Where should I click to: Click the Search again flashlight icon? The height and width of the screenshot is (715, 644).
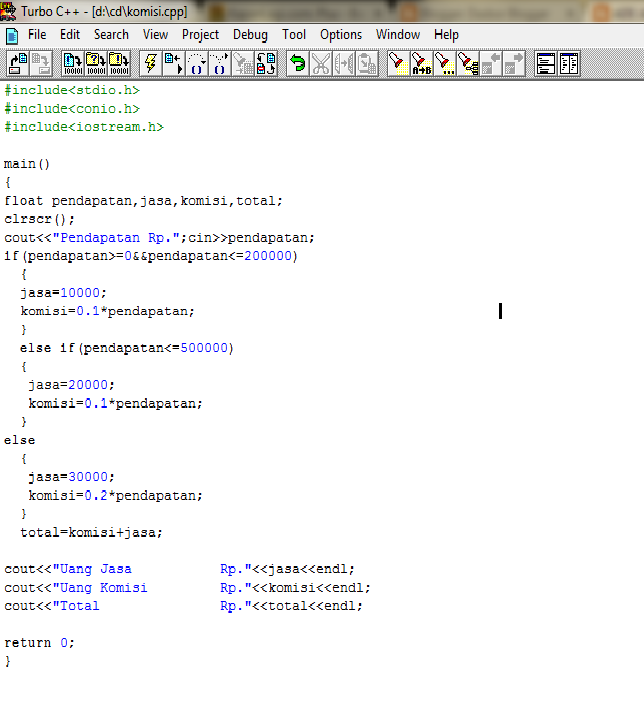pos(444,63)
